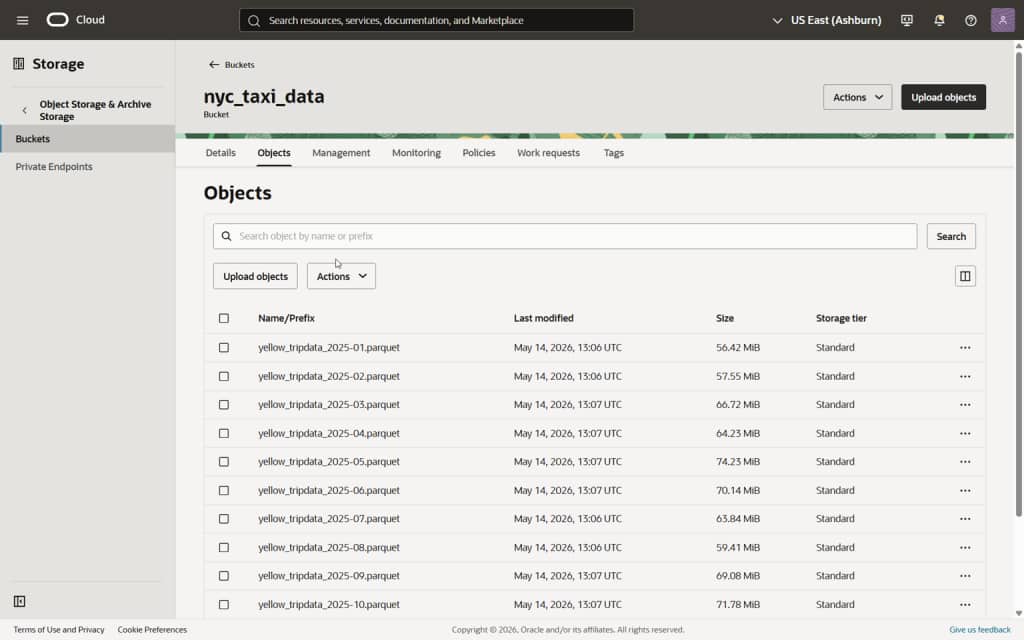Open Terms of Use and Privacy link

pyautogui.click(x=59, y=630)
